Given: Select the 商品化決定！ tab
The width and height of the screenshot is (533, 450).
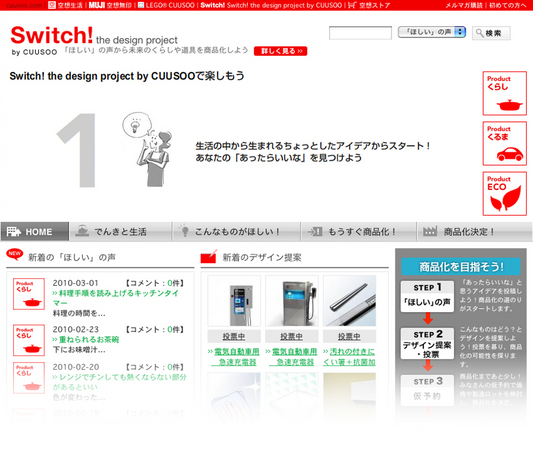Looking at the screenshot, I should 474,232.
